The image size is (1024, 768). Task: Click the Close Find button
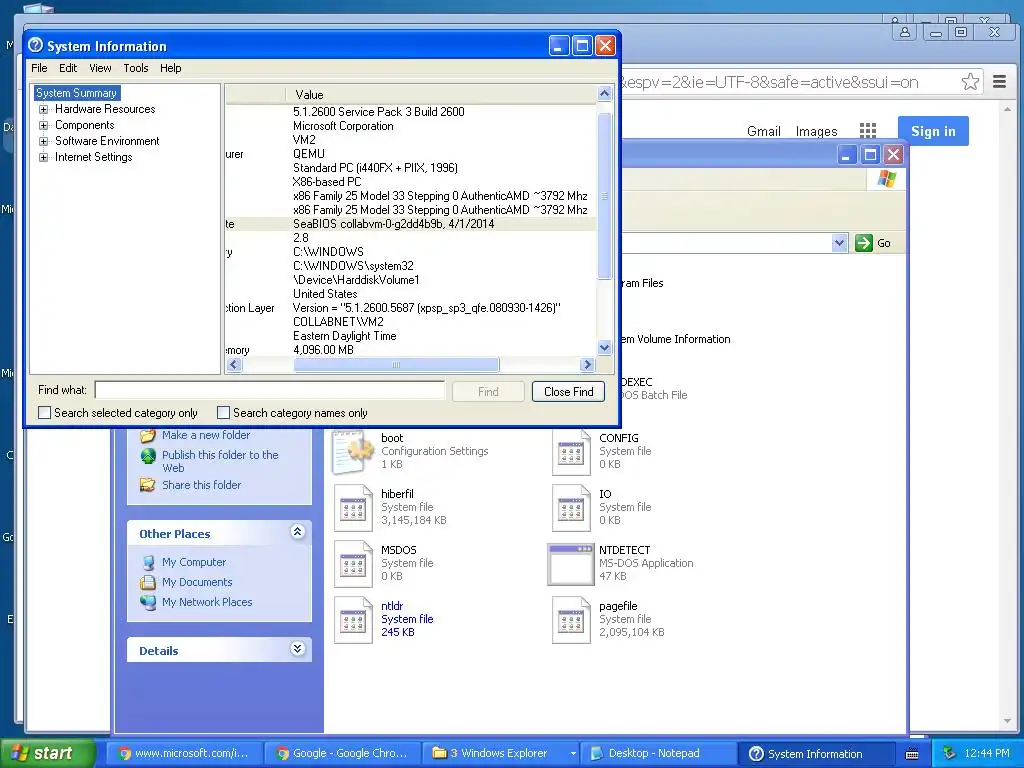coord(568,391)
